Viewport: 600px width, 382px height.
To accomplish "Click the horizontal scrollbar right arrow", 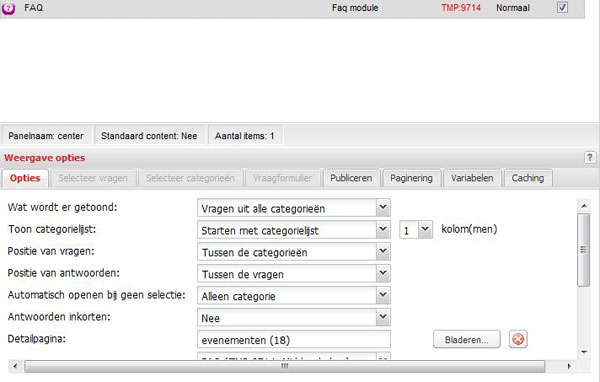I will [569, 366].
